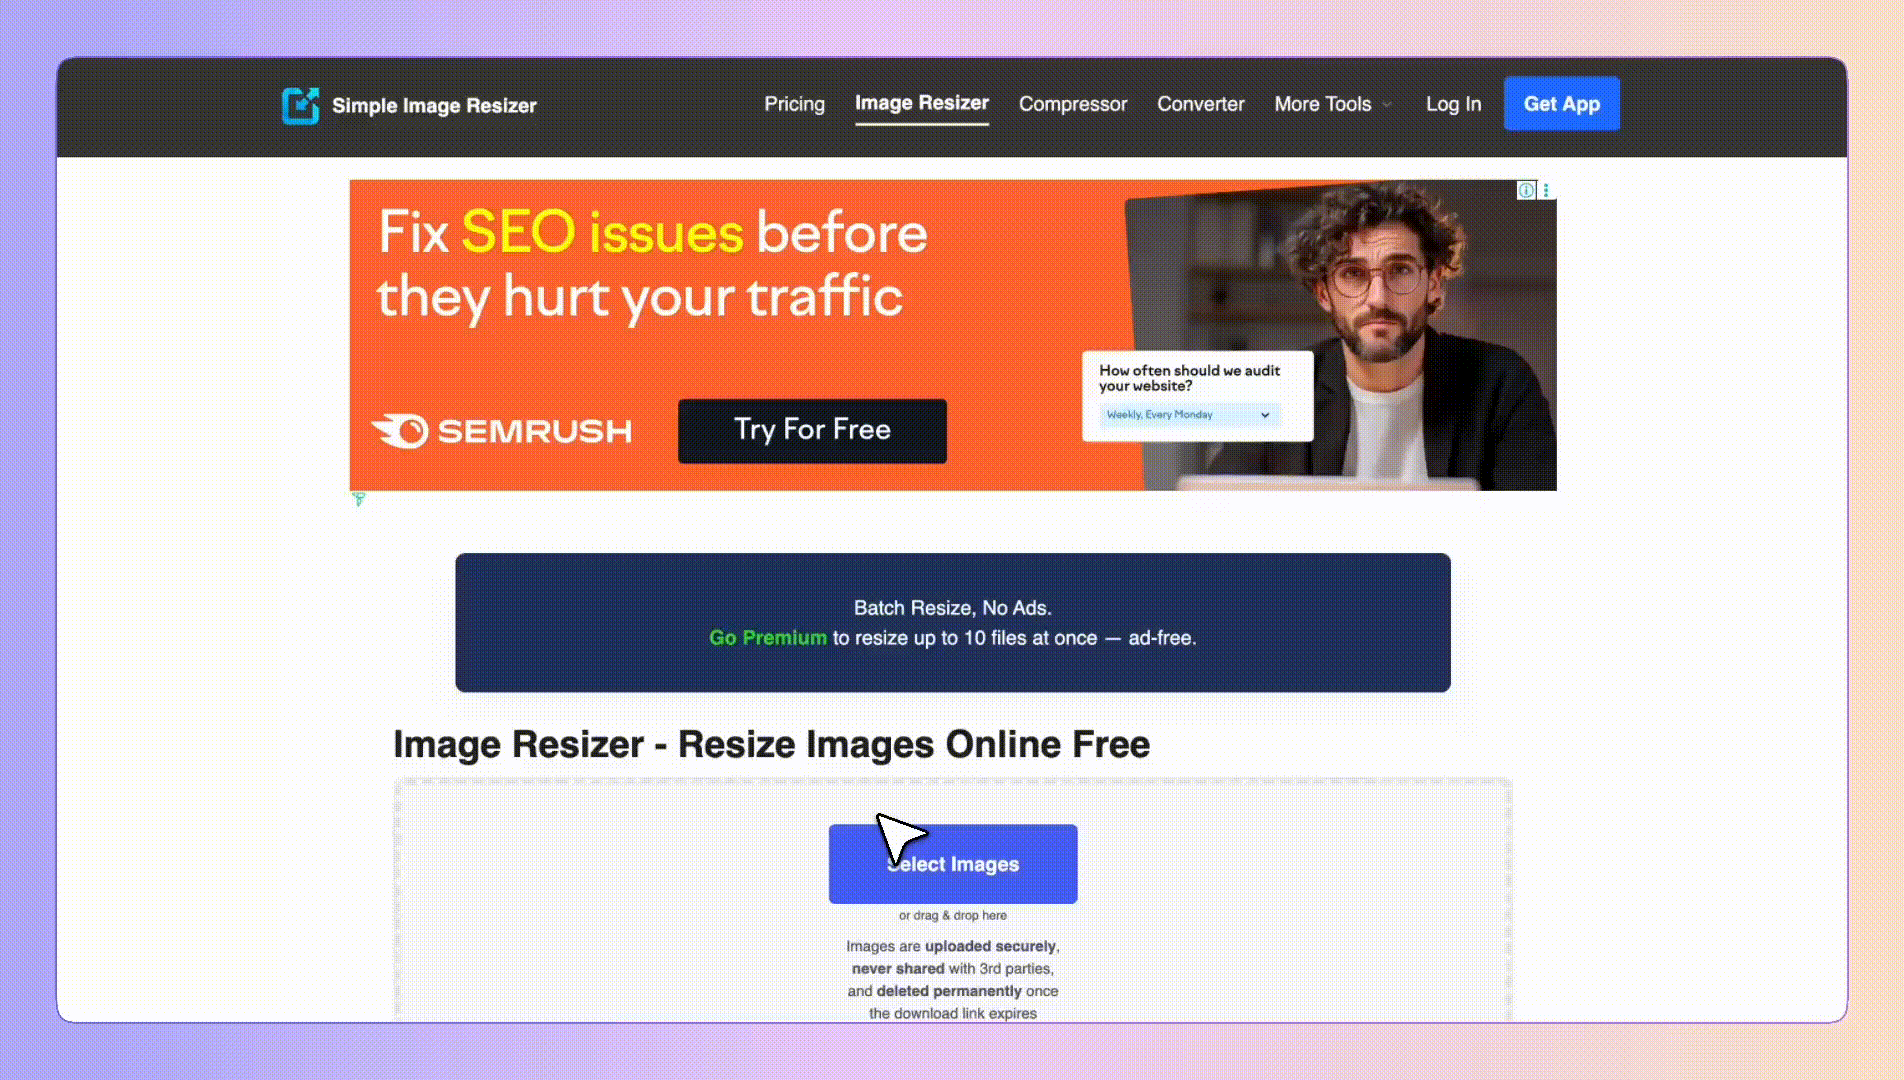This screenshot has height=1080, width=1904.
Task: Click the Log In link
Action: coord(1453,104)
